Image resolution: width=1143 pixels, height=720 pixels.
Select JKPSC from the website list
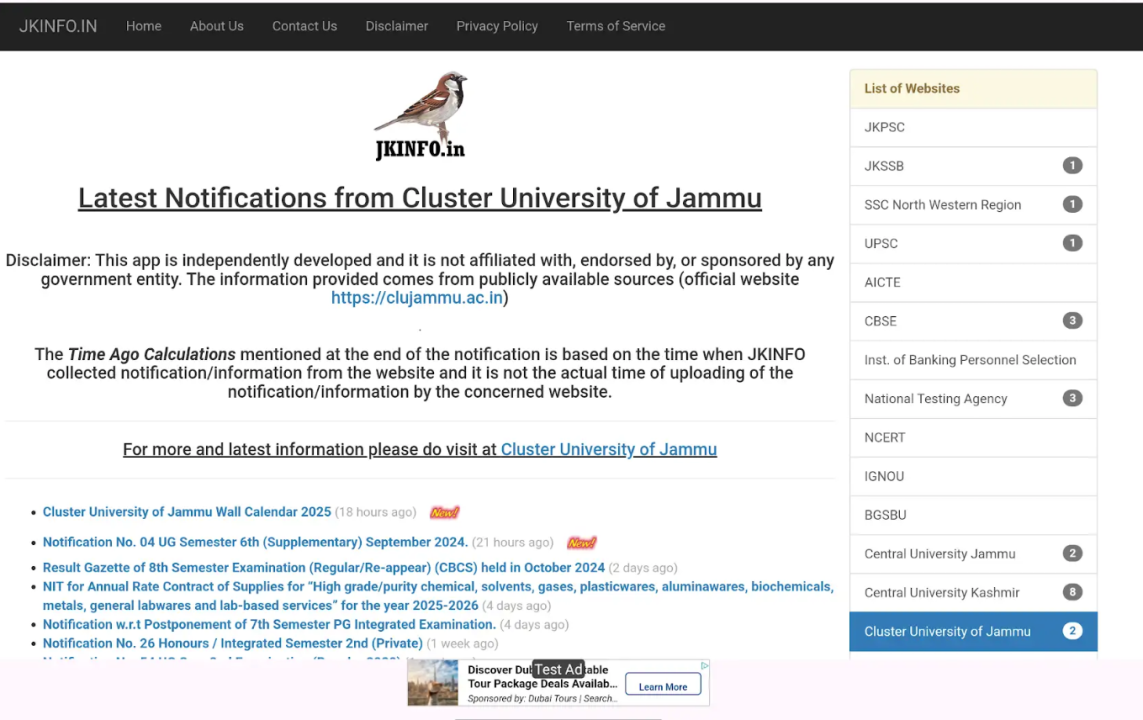coord(973,128)
